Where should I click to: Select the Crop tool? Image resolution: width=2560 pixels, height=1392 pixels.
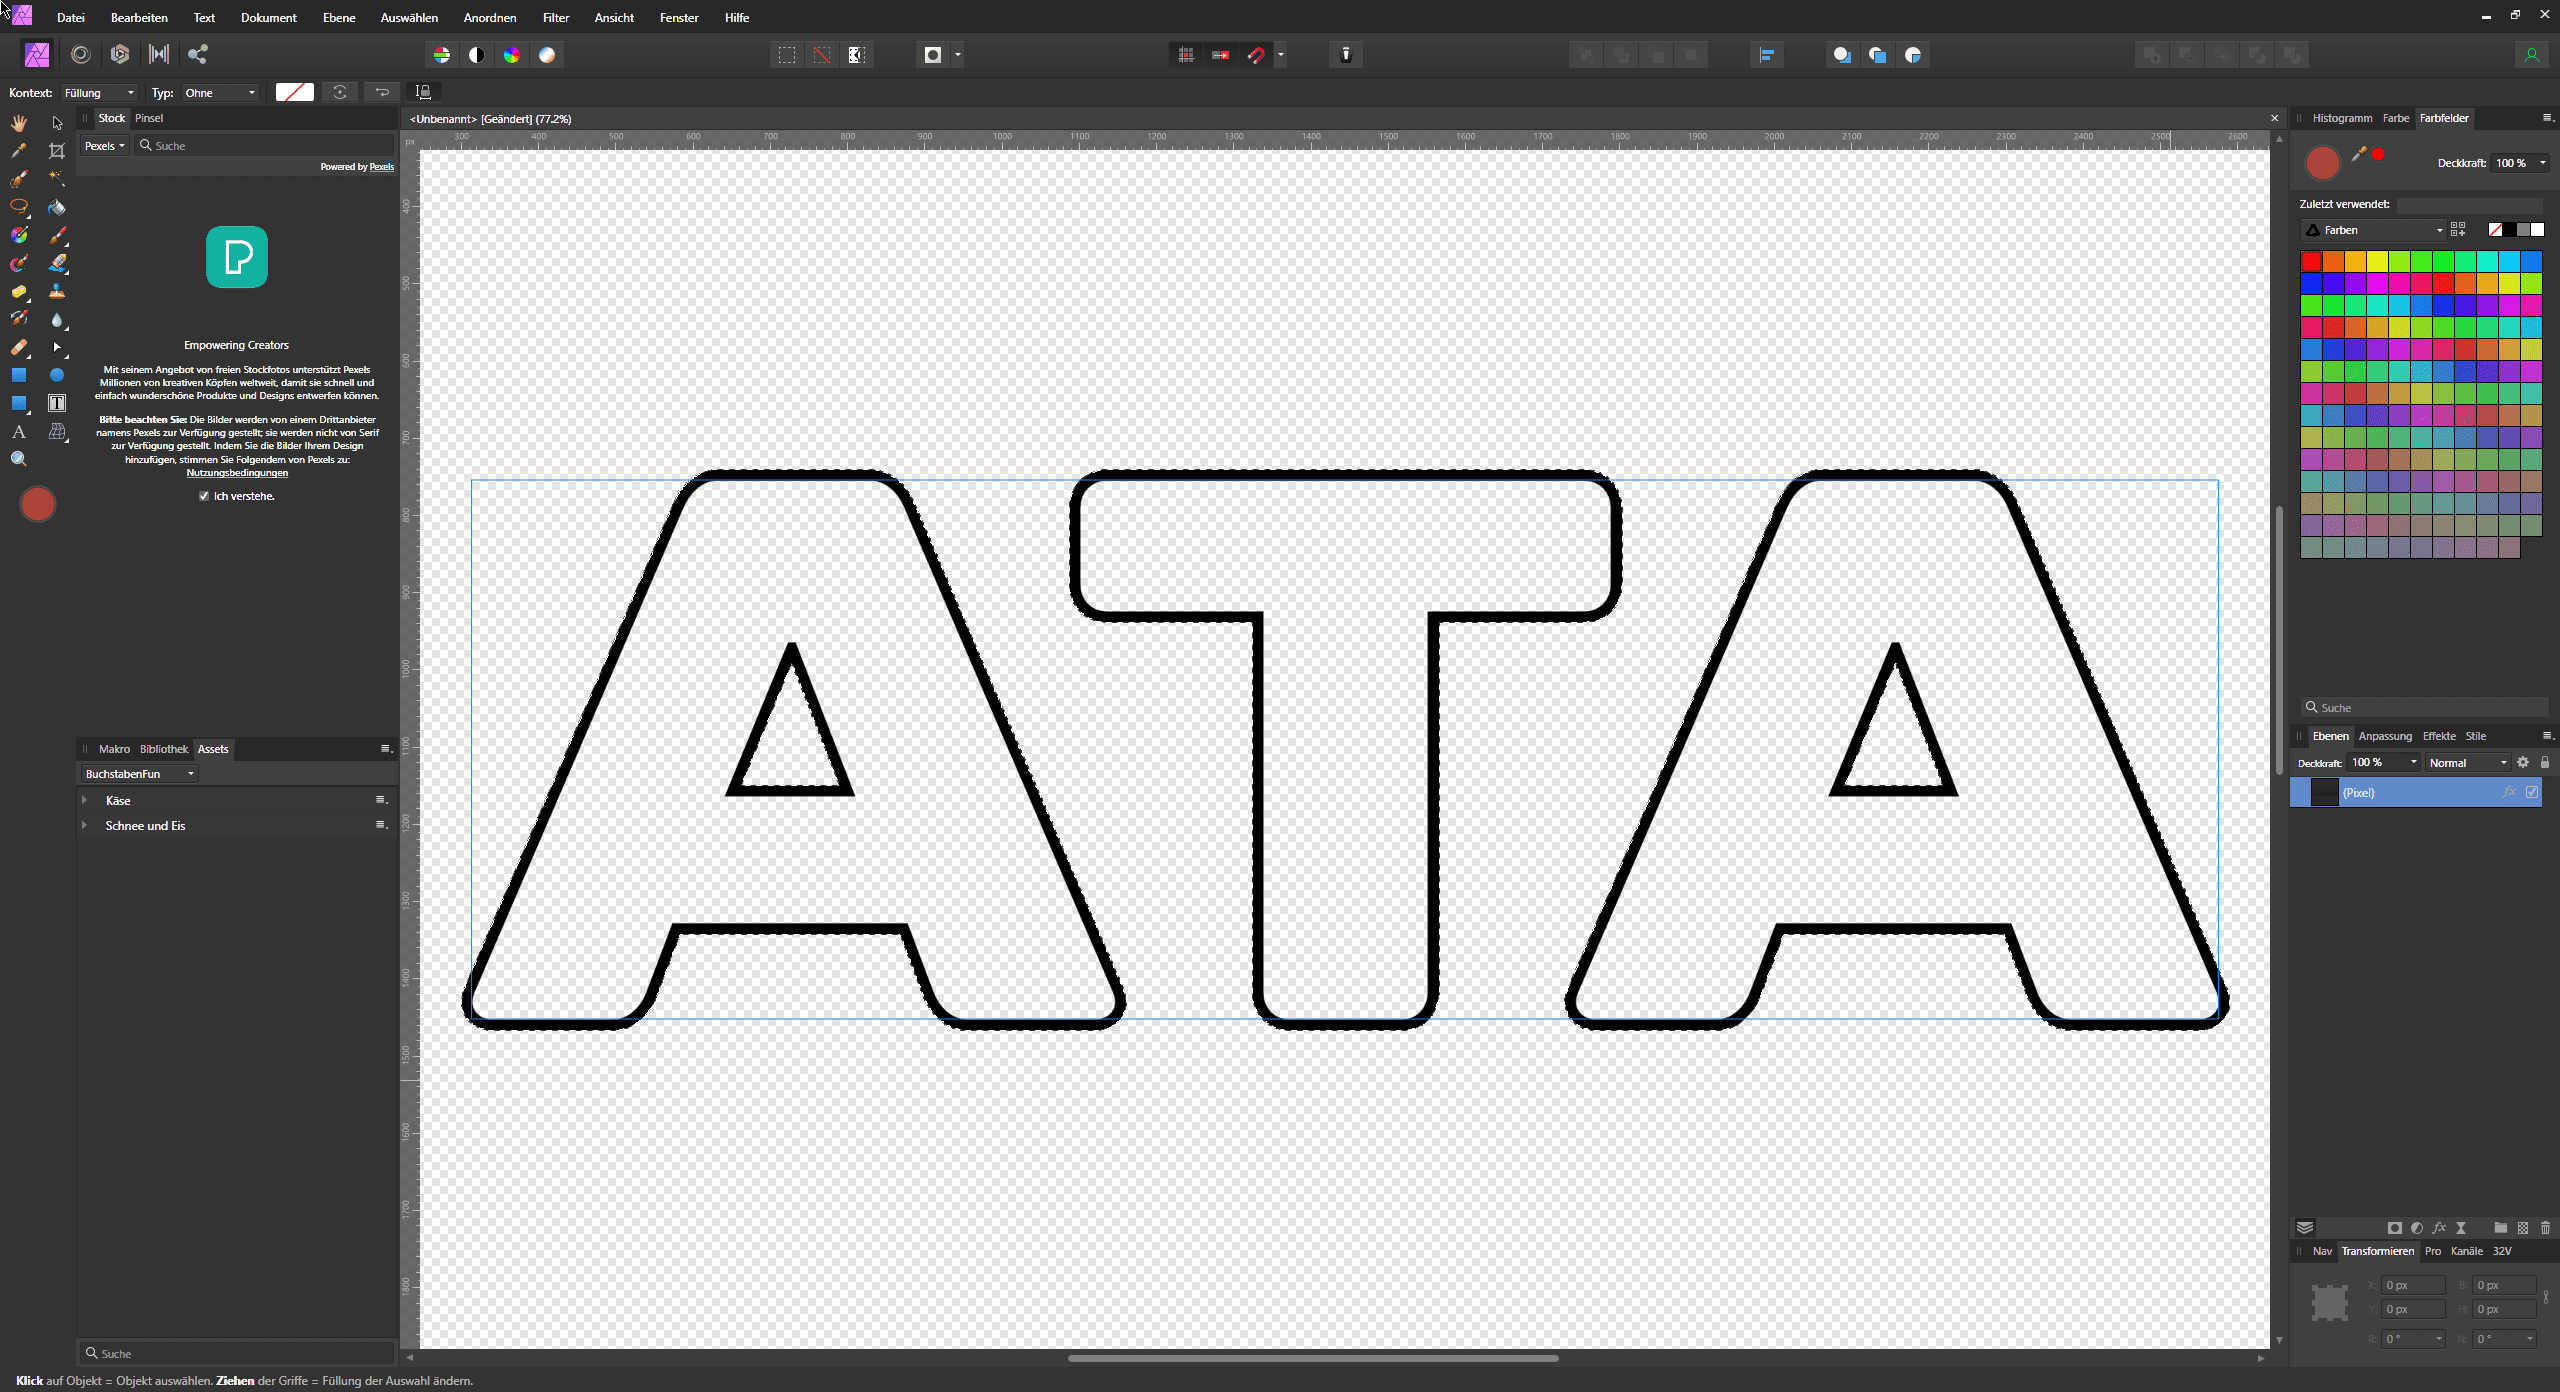[x=57, y=151]
